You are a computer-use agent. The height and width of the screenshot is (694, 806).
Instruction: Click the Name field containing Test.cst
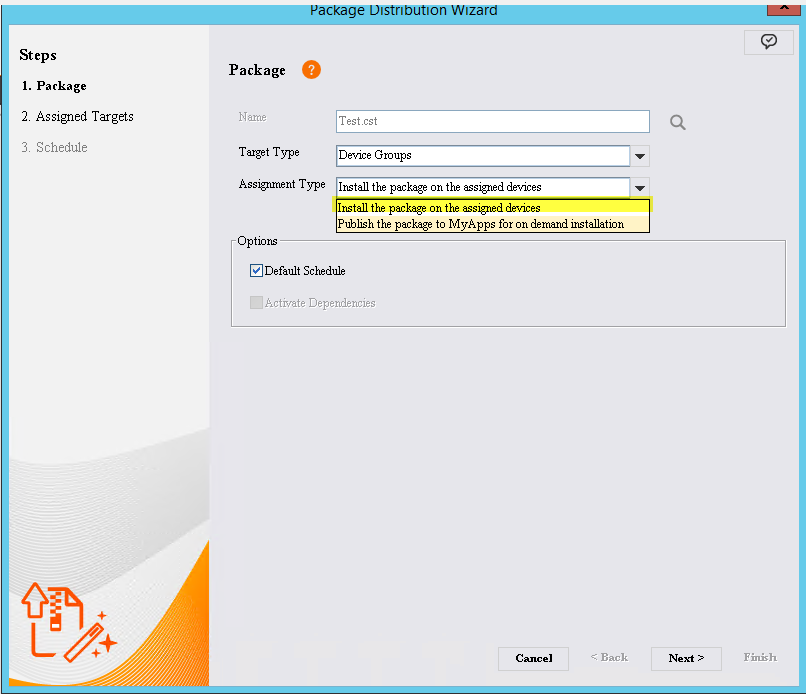coord(492,121)
